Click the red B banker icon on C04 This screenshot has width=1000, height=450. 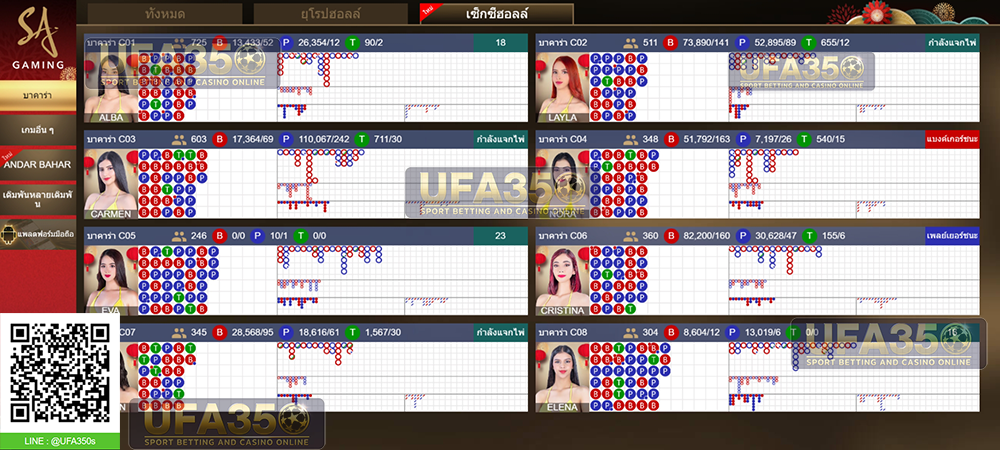point(670,140)
